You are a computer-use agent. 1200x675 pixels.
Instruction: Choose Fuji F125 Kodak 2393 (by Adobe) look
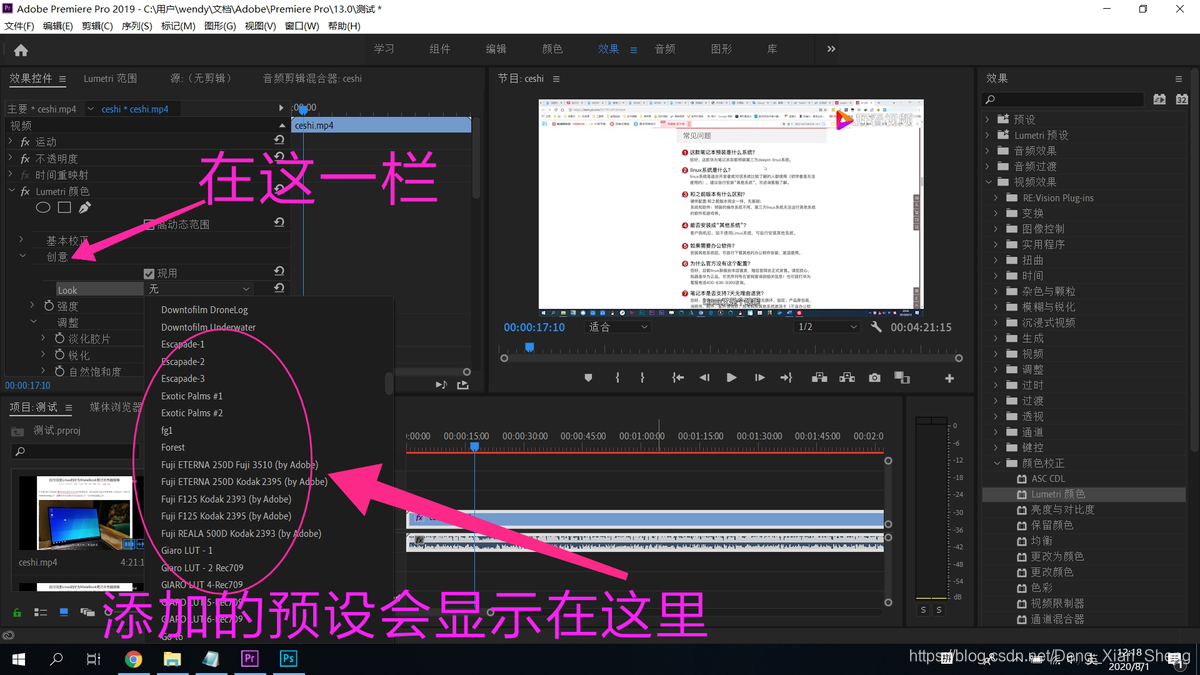(x=226, y=499)
